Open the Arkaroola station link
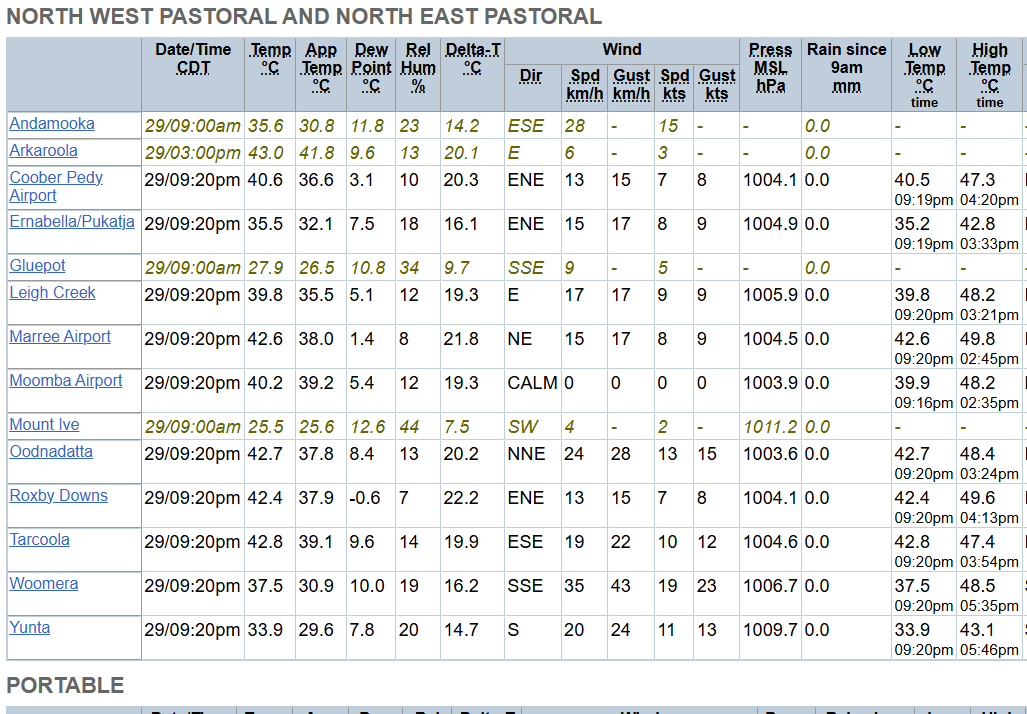The width and height of the screenshot is (1027, 714). pyautogui.click(x=43, y=151)
